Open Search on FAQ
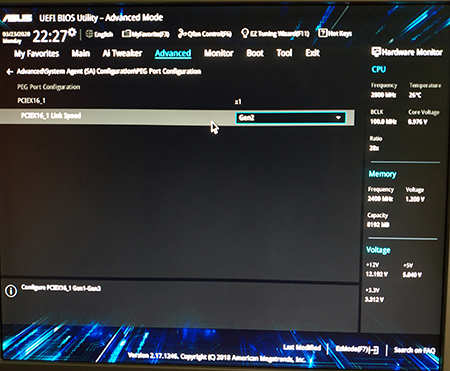Image resolution: width=450 pixels, height=371 pixels. [x=414, y=350]
